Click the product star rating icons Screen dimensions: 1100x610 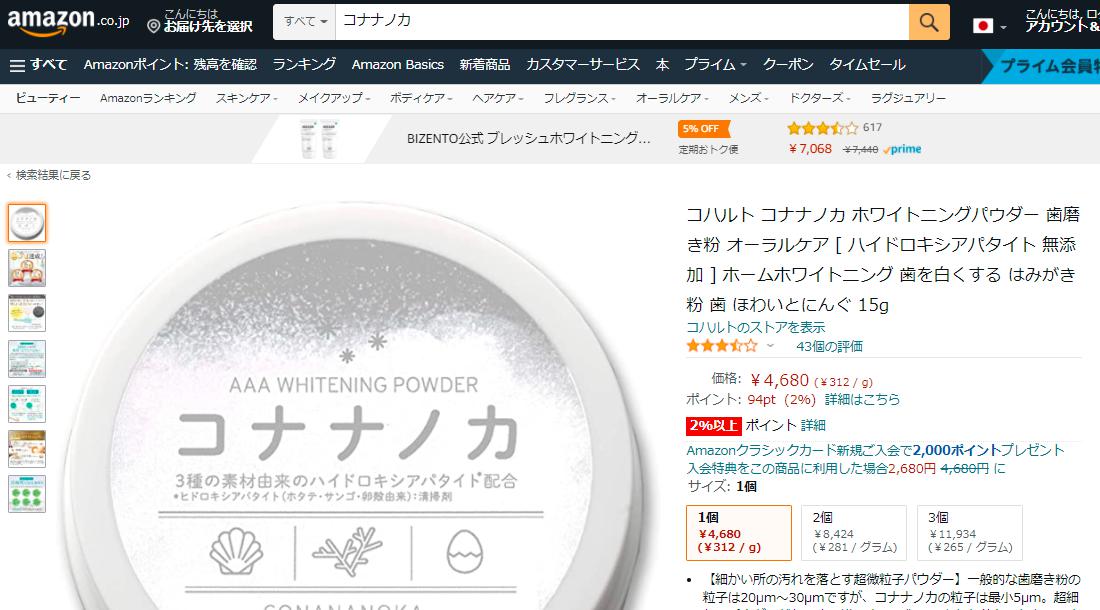[722, 346]
